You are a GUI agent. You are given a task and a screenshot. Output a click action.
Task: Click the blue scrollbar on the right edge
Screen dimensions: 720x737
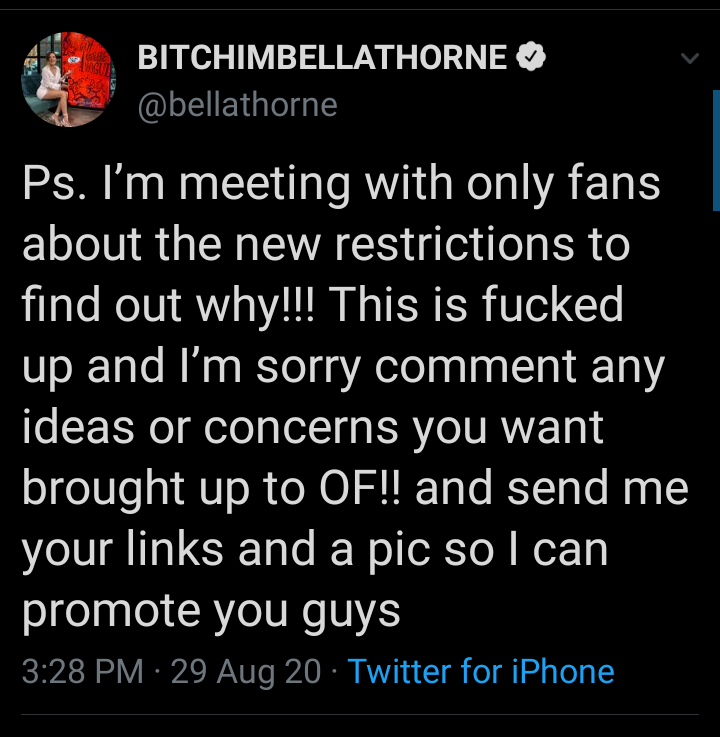[x=716, y=150]
